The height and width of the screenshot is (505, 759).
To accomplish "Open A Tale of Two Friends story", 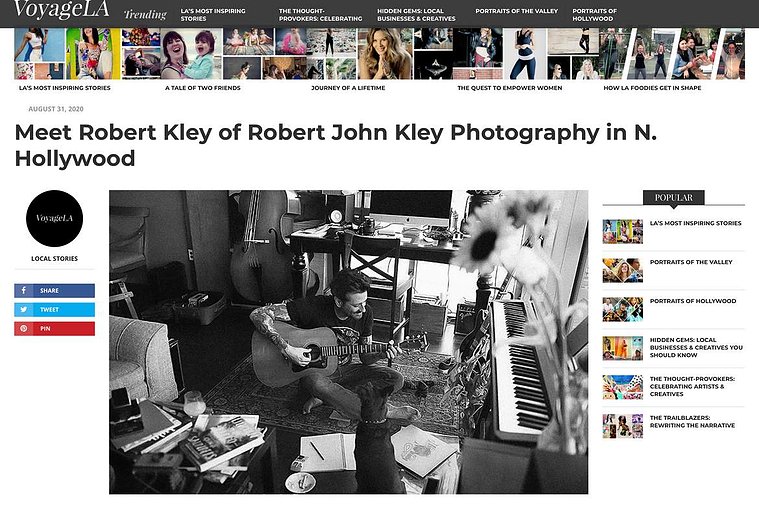I will 203,88.
